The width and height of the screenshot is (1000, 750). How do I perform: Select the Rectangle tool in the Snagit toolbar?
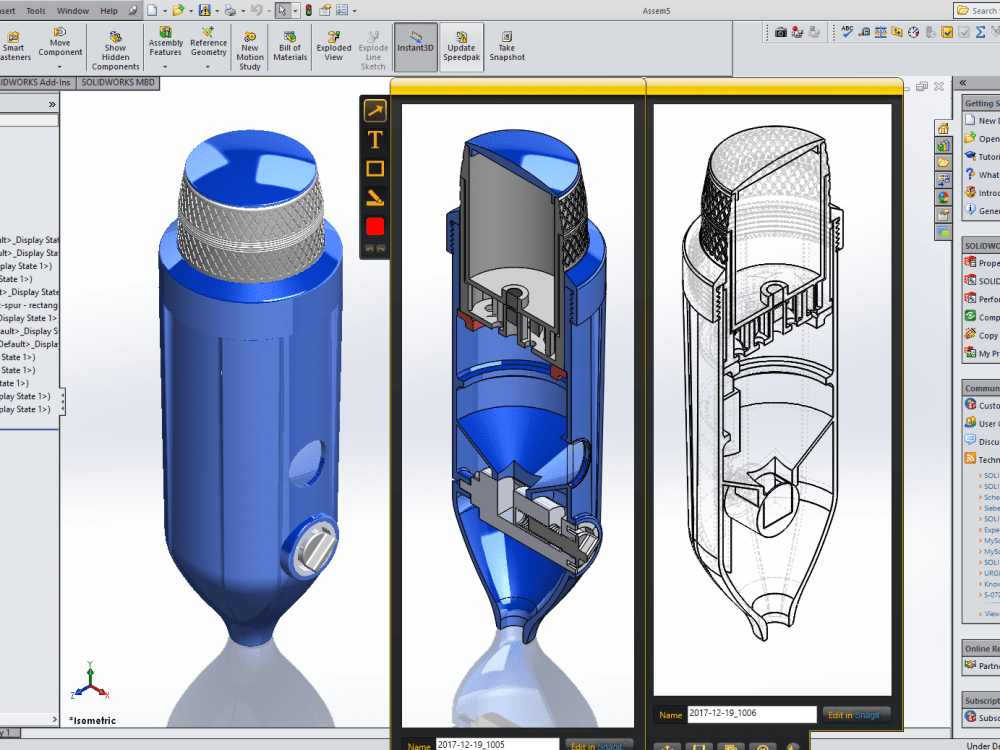[373, 170]
